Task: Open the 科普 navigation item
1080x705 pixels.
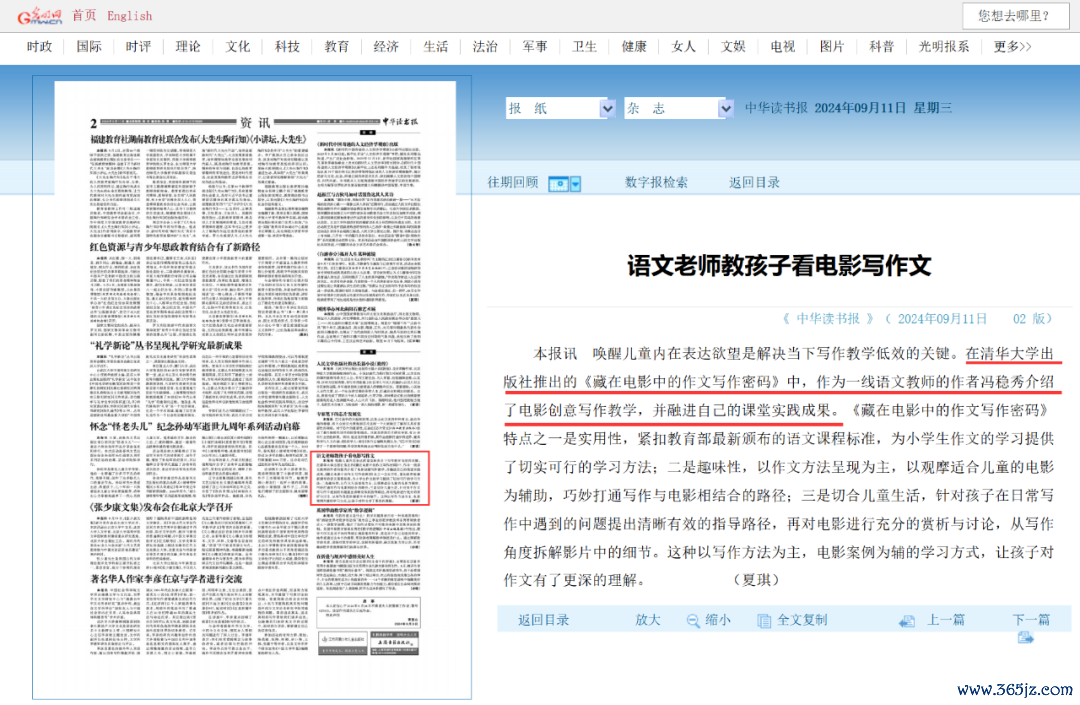Action: click(882, 47)
